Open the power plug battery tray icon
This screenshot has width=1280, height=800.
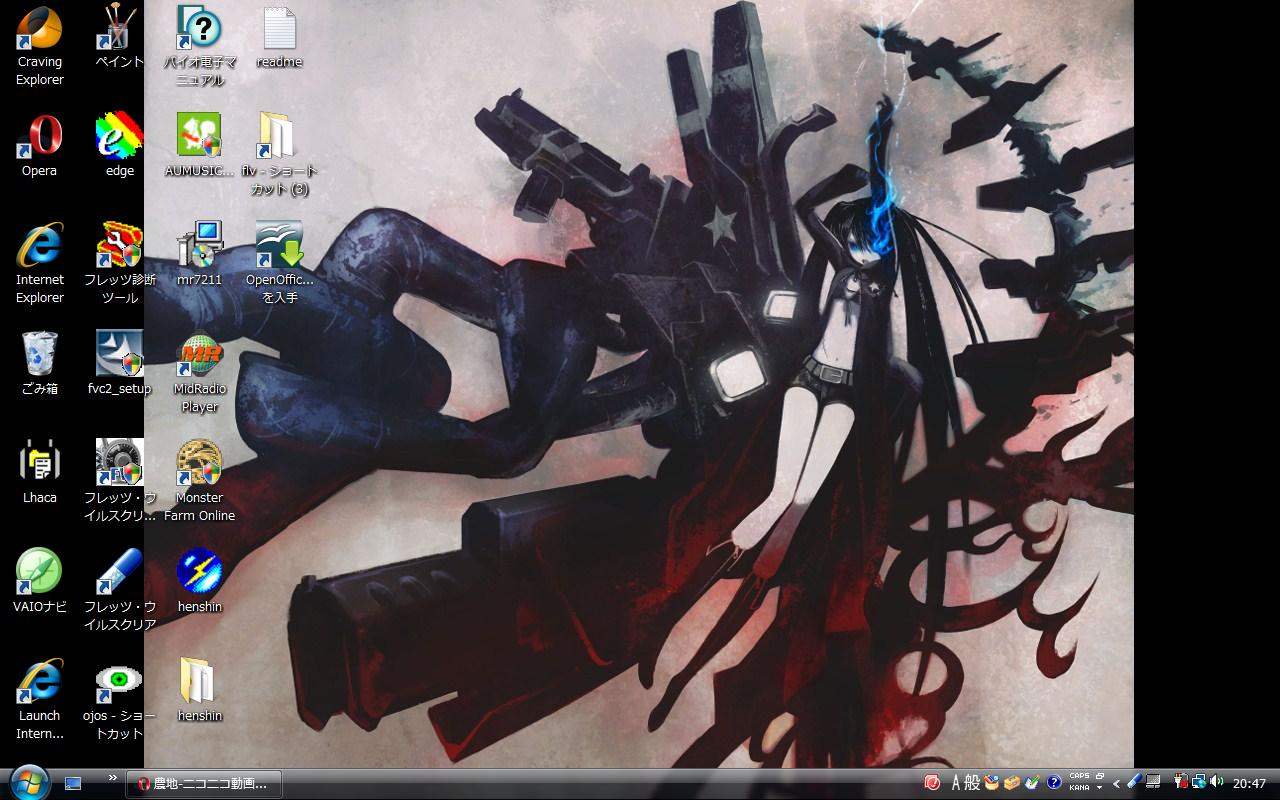coord(1180,782)
